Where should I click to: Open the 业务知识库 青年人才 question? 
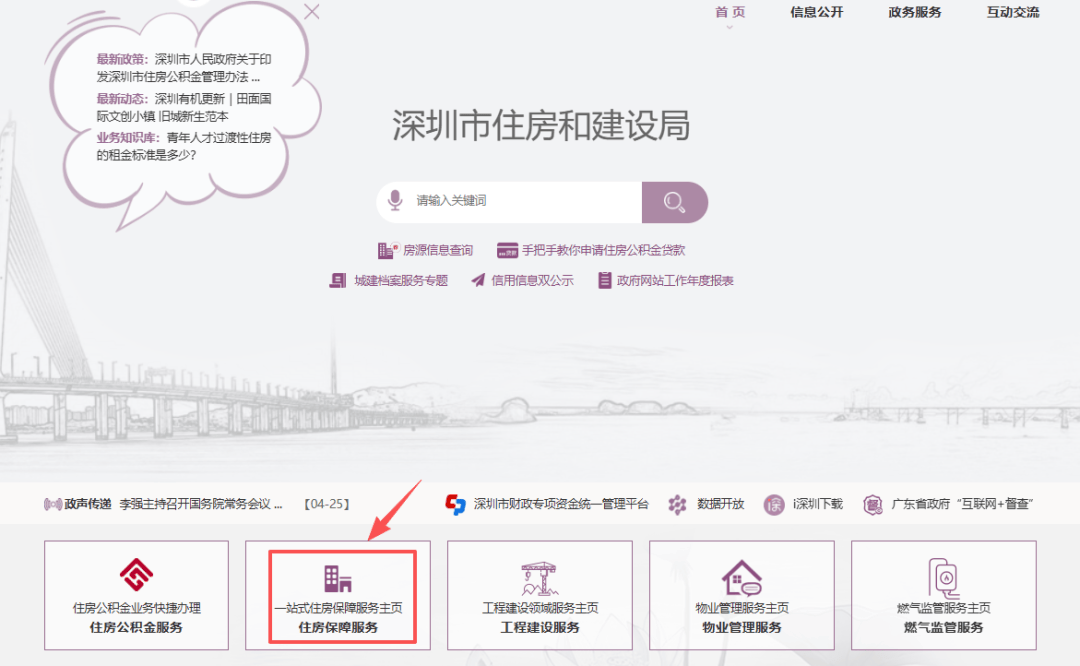[x=184, y=146]
